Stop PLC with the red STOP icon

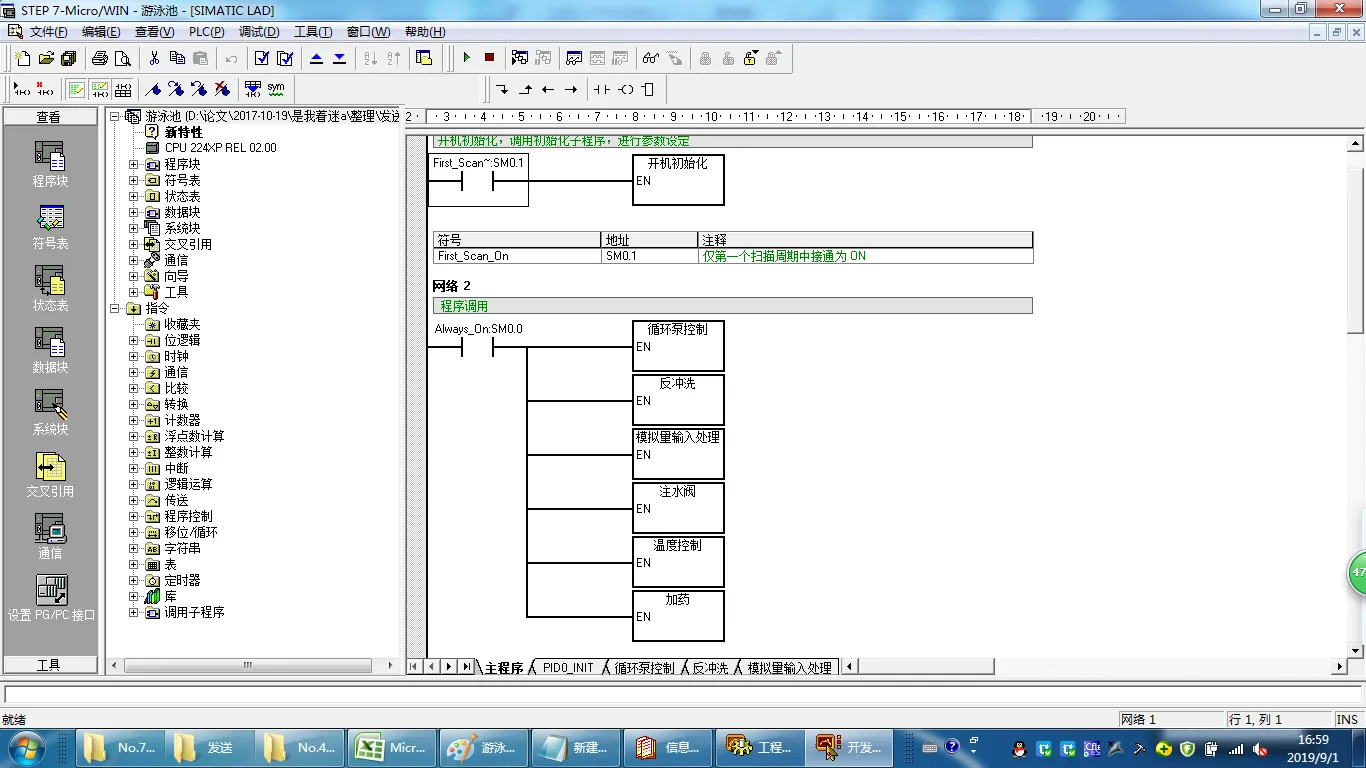click(x=489, y=58)
